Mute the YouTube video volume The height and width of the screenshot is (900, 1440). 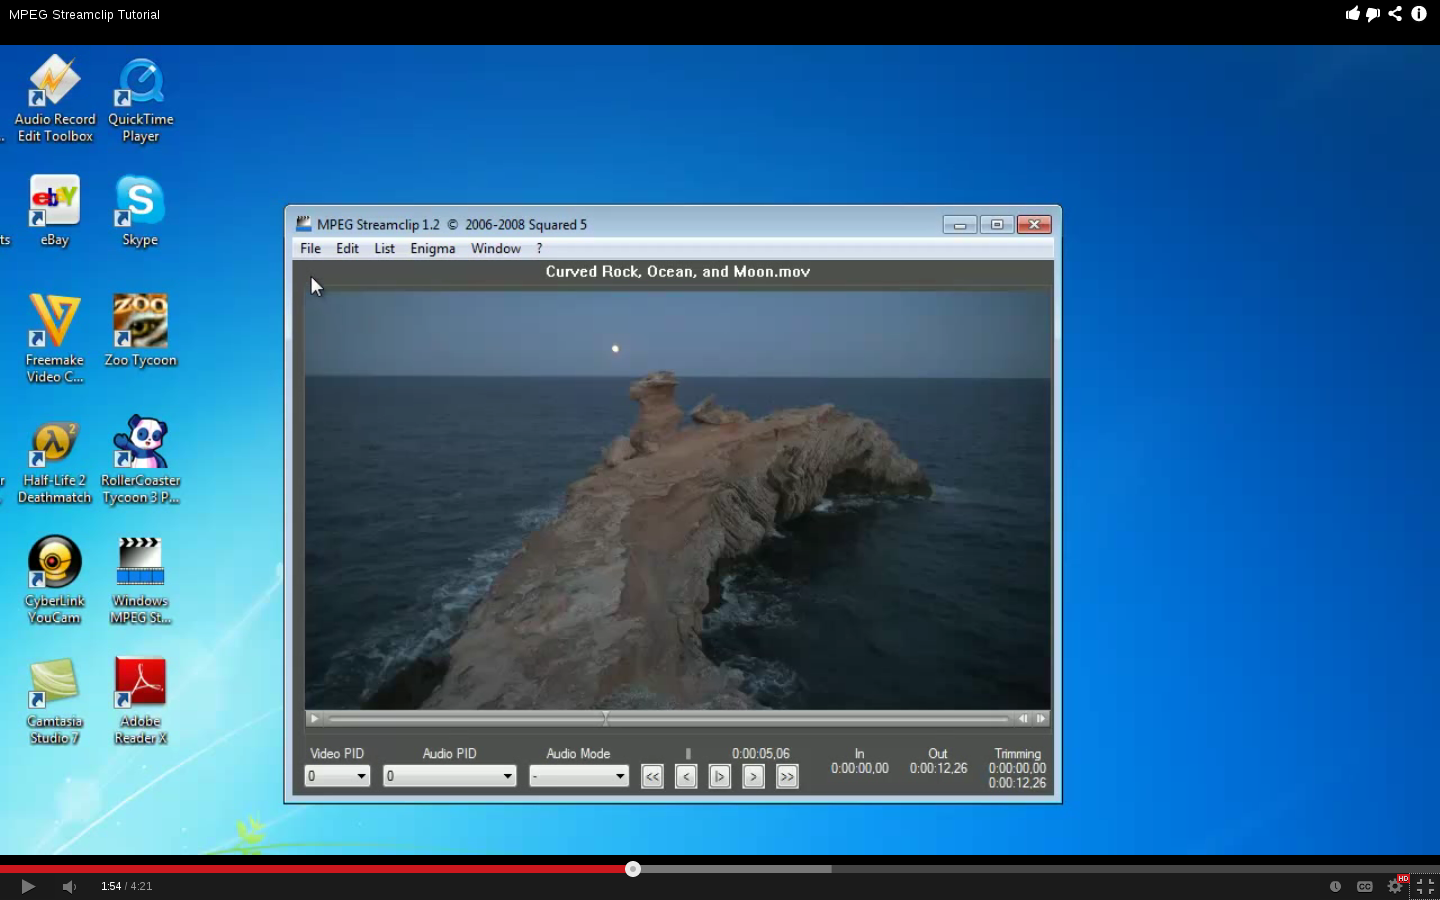click(69, 887)
